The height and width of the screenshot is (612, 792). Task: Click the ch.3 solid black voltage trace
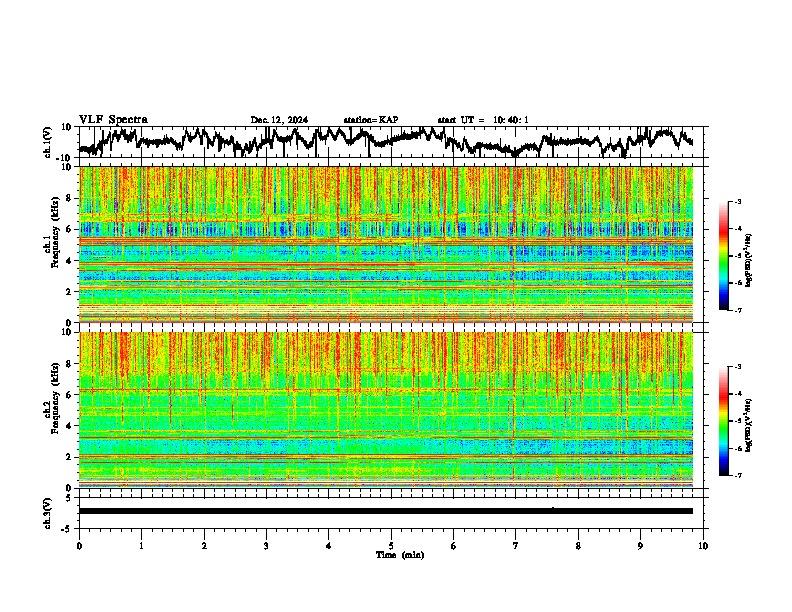tap(386, 511)
